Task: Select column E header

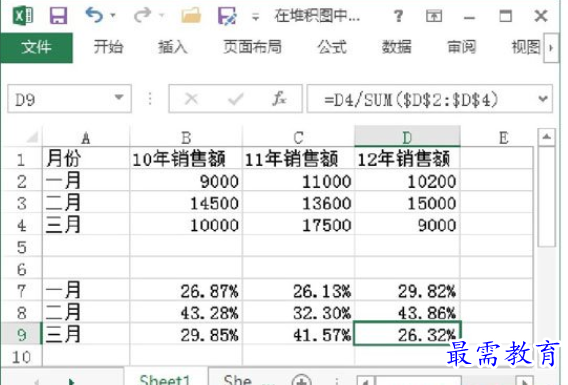Action: coord(503,137)
